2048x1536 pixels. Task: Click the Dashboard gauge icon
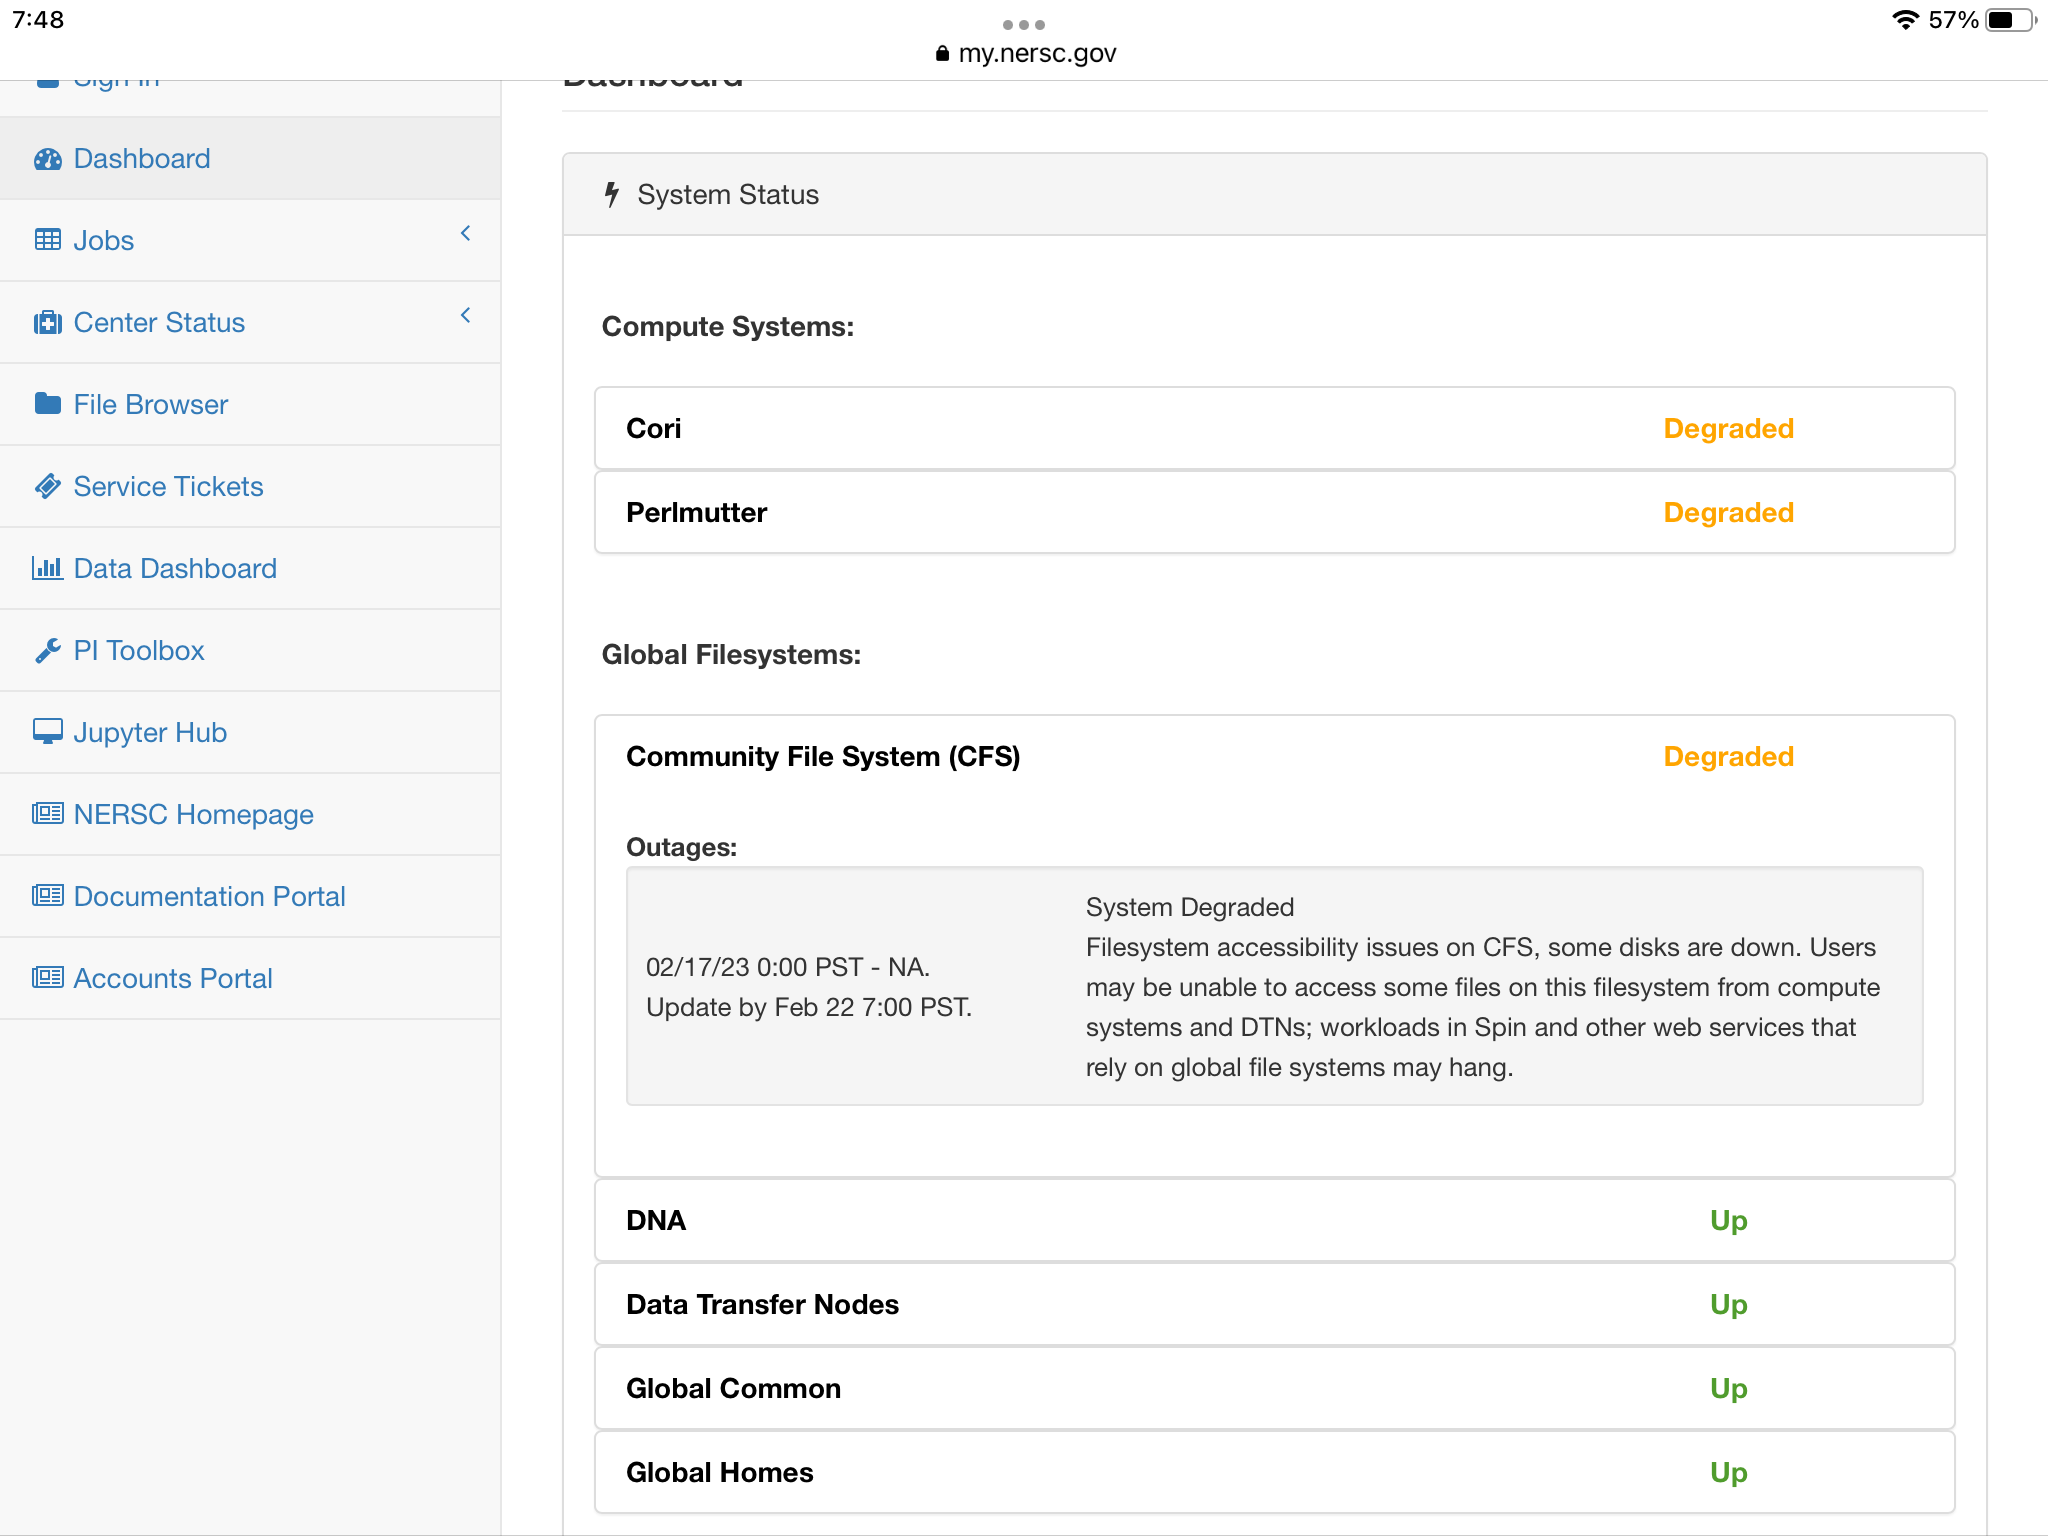click(x=47, y=159)
